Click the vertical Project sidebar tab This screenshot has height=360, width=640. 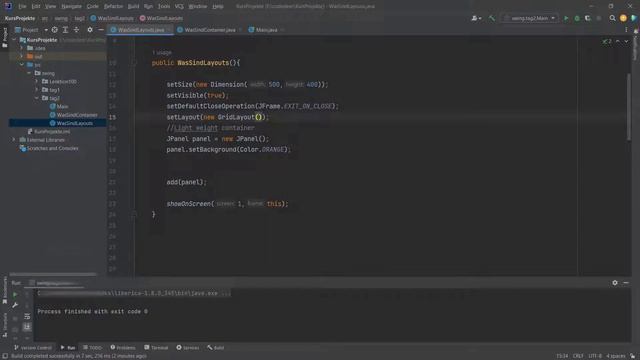point(4,37)
